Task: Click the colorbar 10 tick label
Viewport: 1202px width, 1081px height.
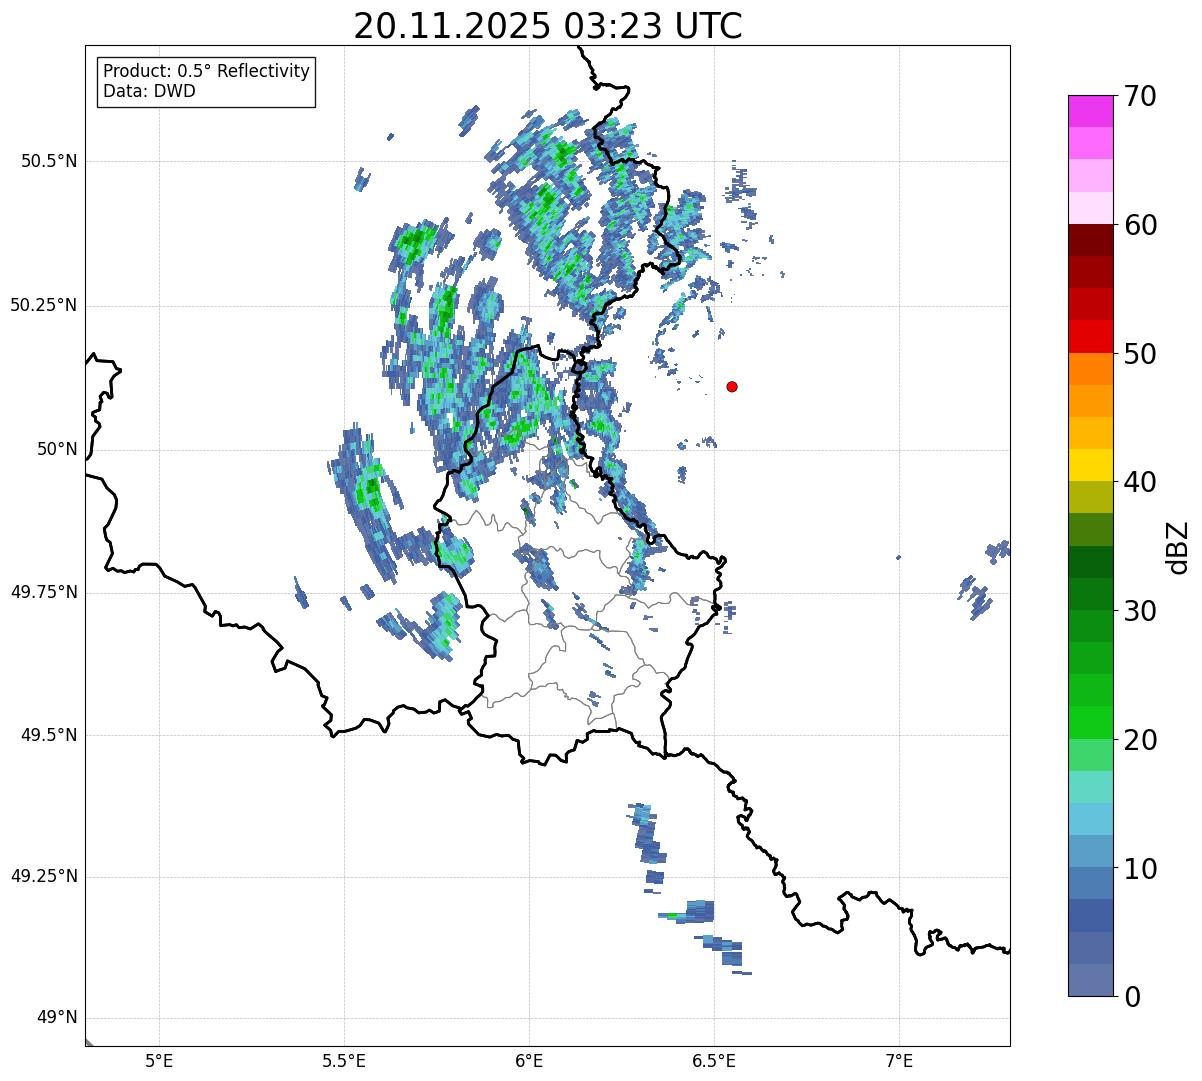Action: coord(1140,869)
